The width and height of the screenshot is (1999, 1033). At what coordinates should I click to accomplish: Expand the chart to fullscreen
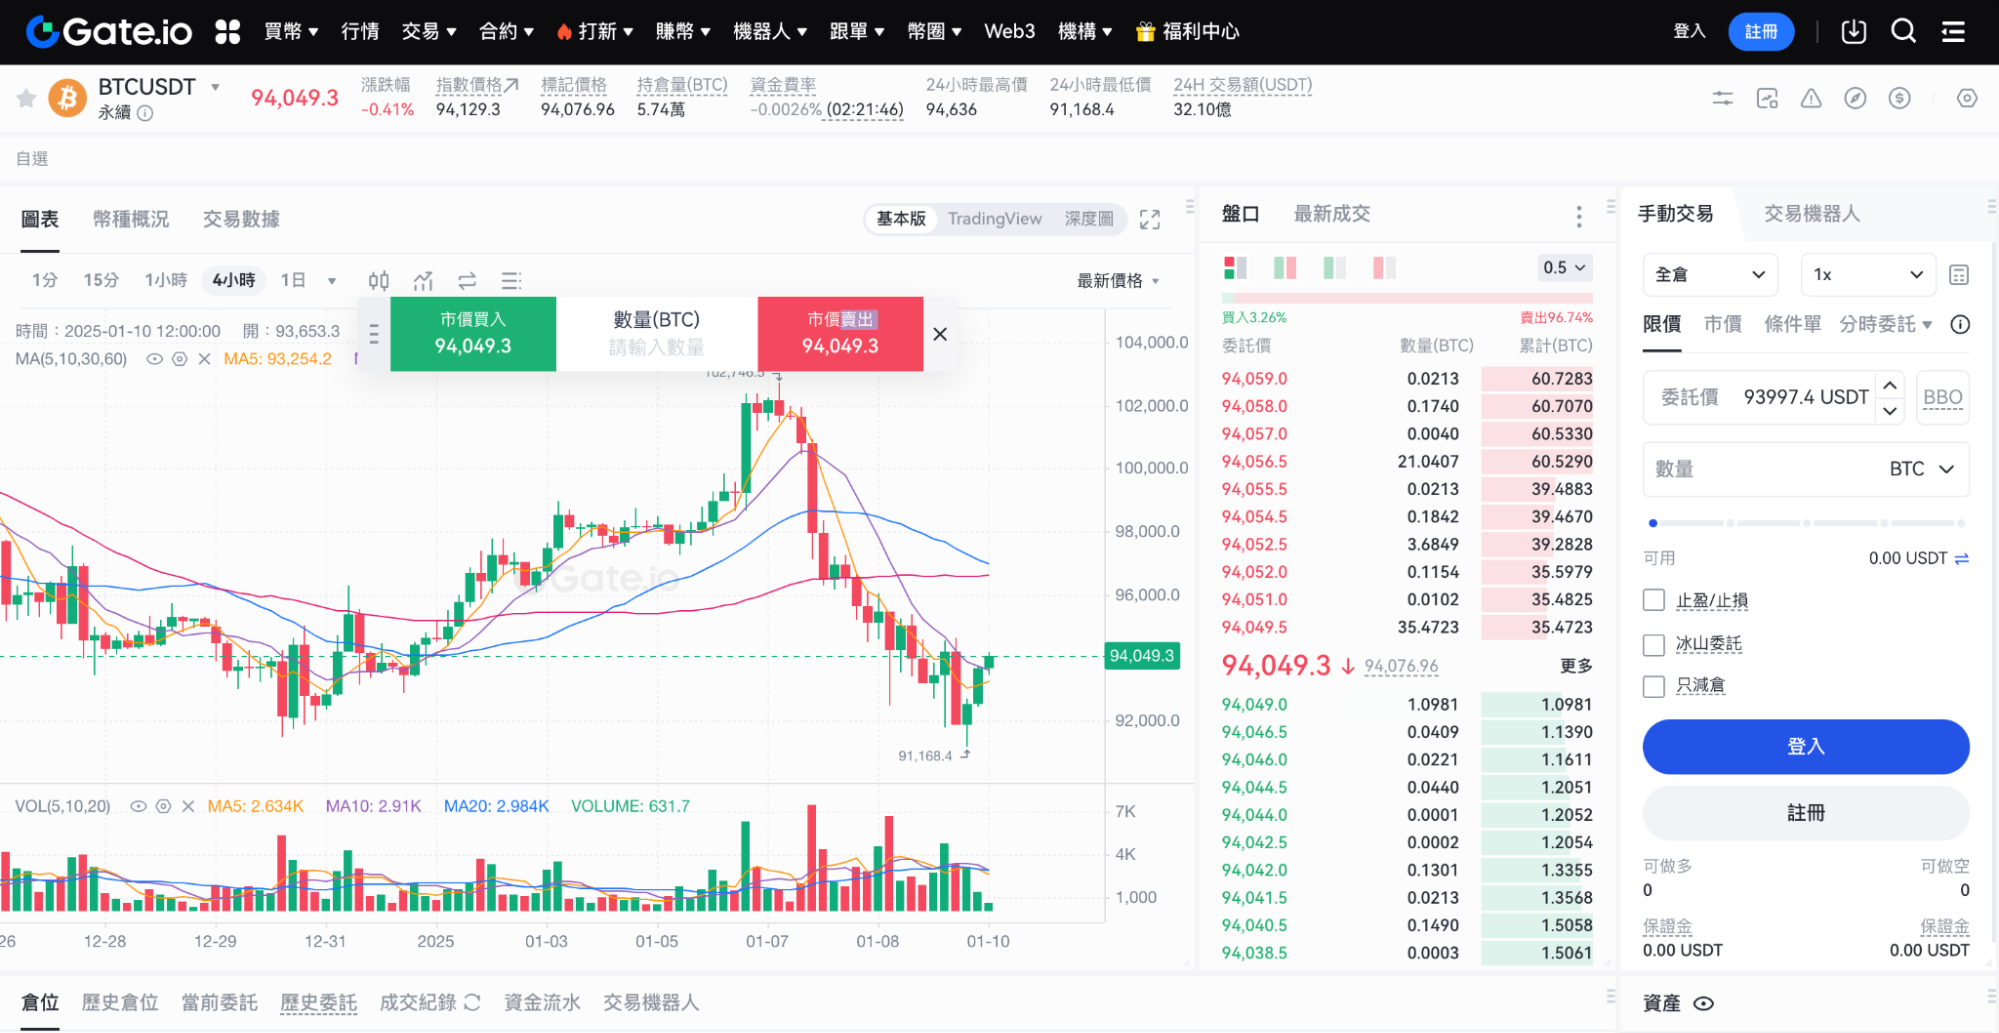[x=1151, y=218]
